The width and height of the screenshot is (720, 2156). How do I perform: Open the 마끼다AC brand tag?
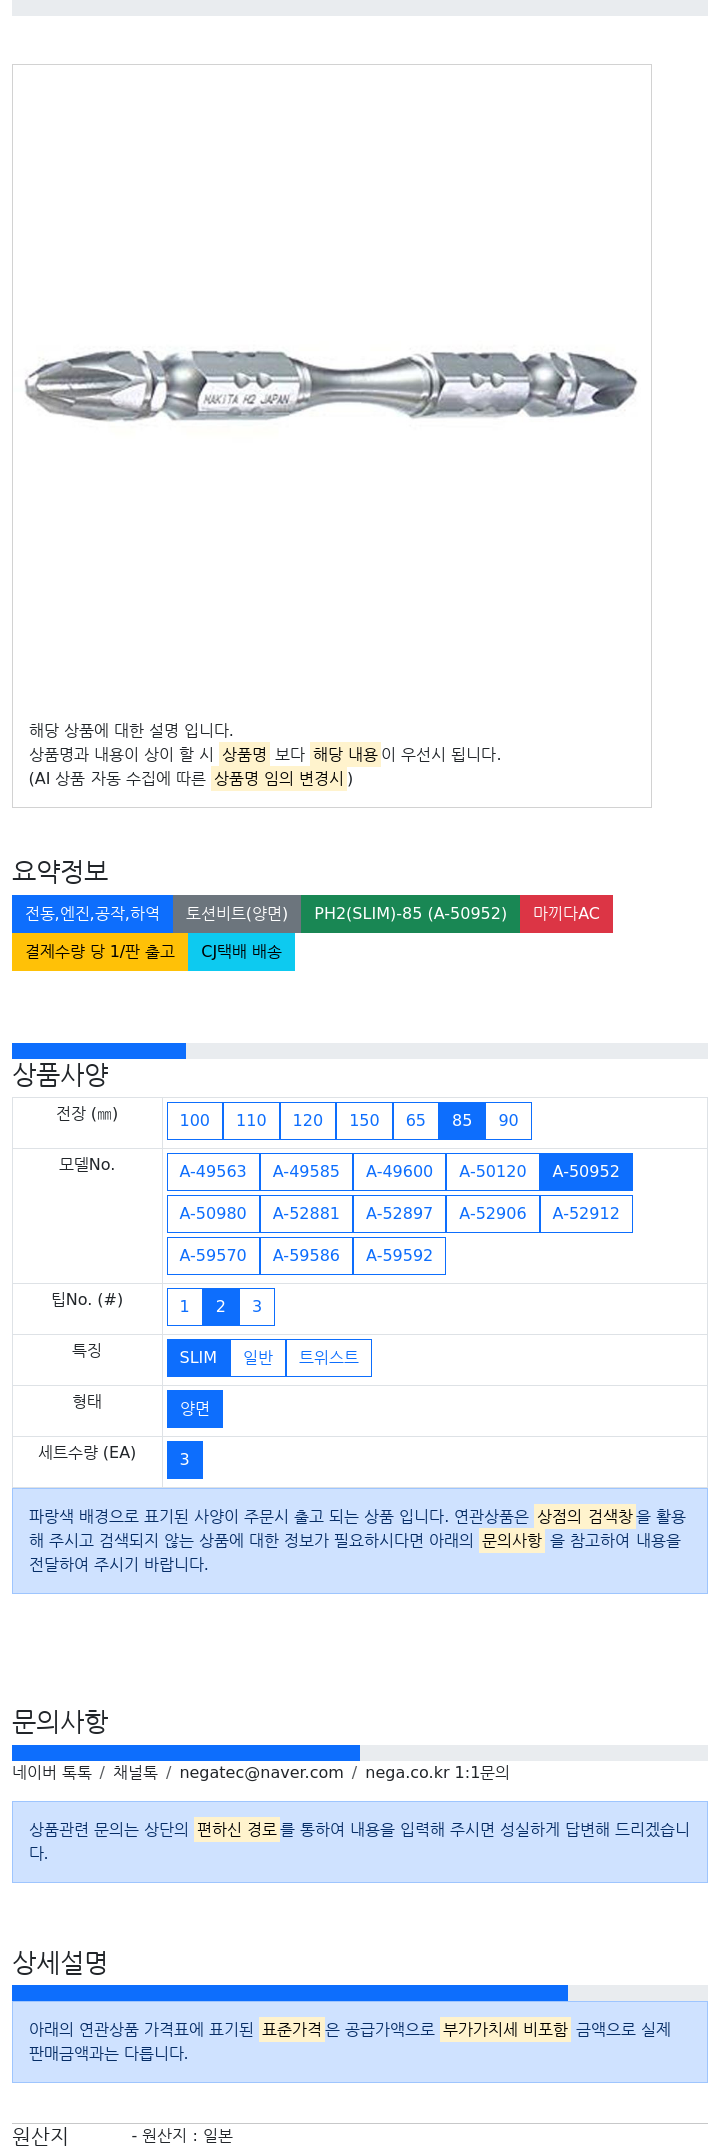[566, 914]
